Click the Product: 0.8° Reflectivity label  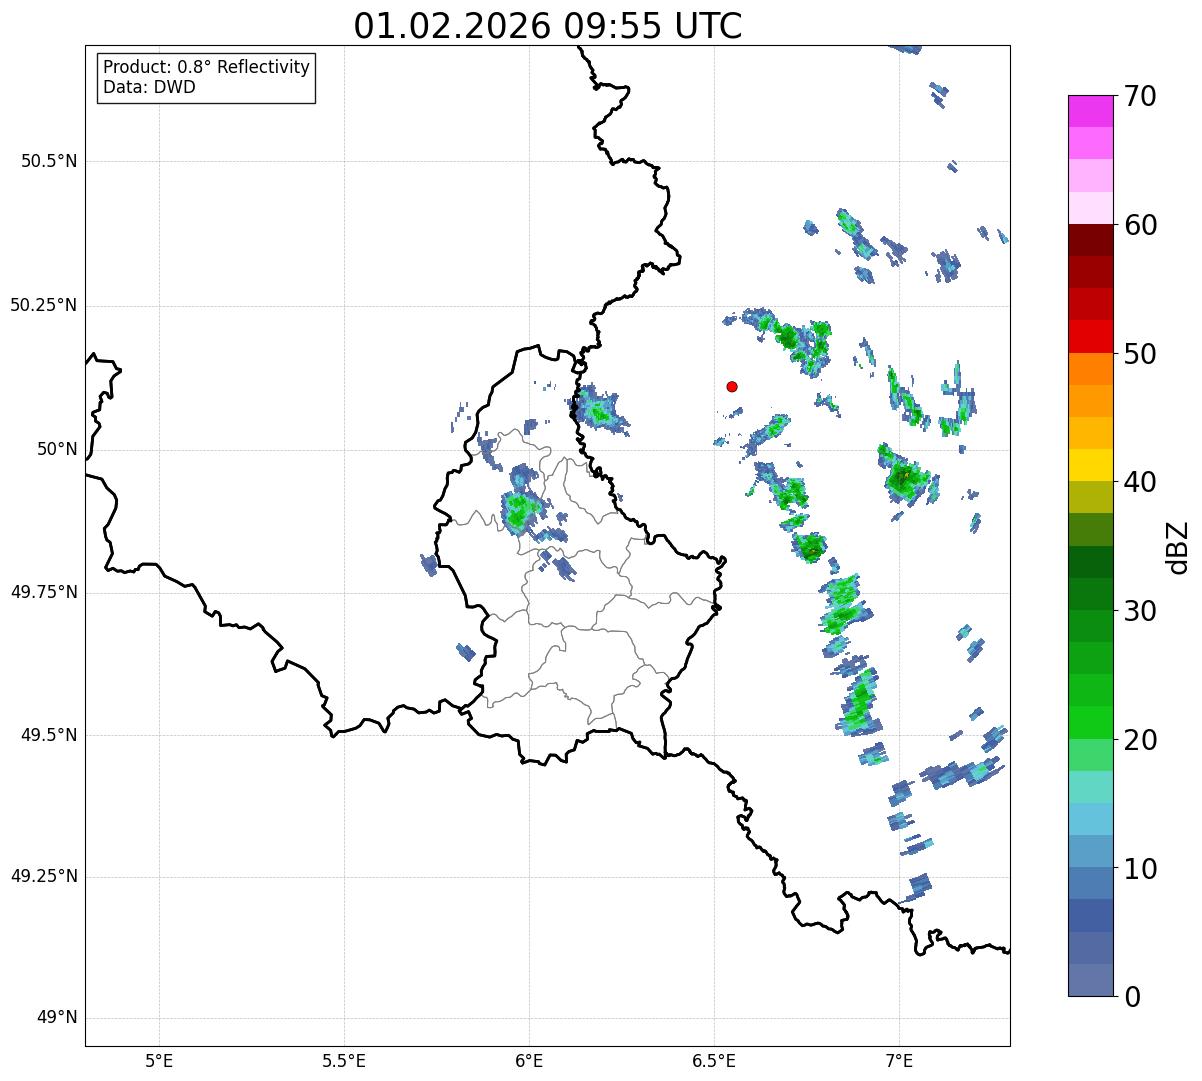pyautogui.click(x=207, y=67)
